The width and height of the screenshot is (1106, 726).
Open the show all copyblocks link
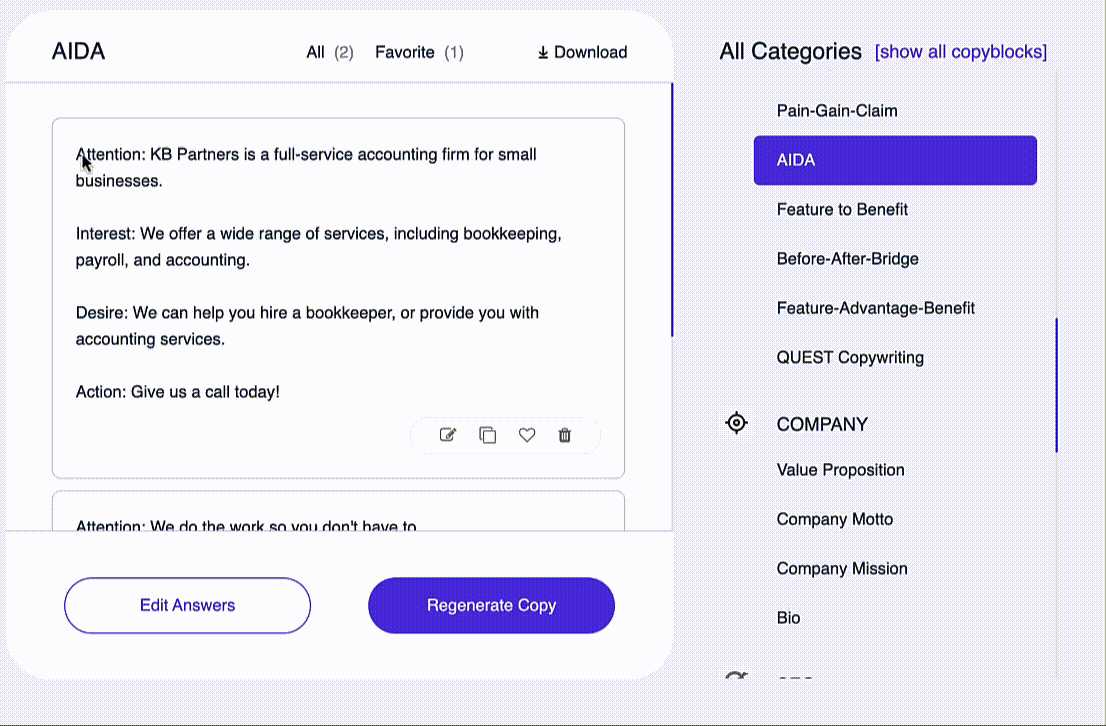961,52
